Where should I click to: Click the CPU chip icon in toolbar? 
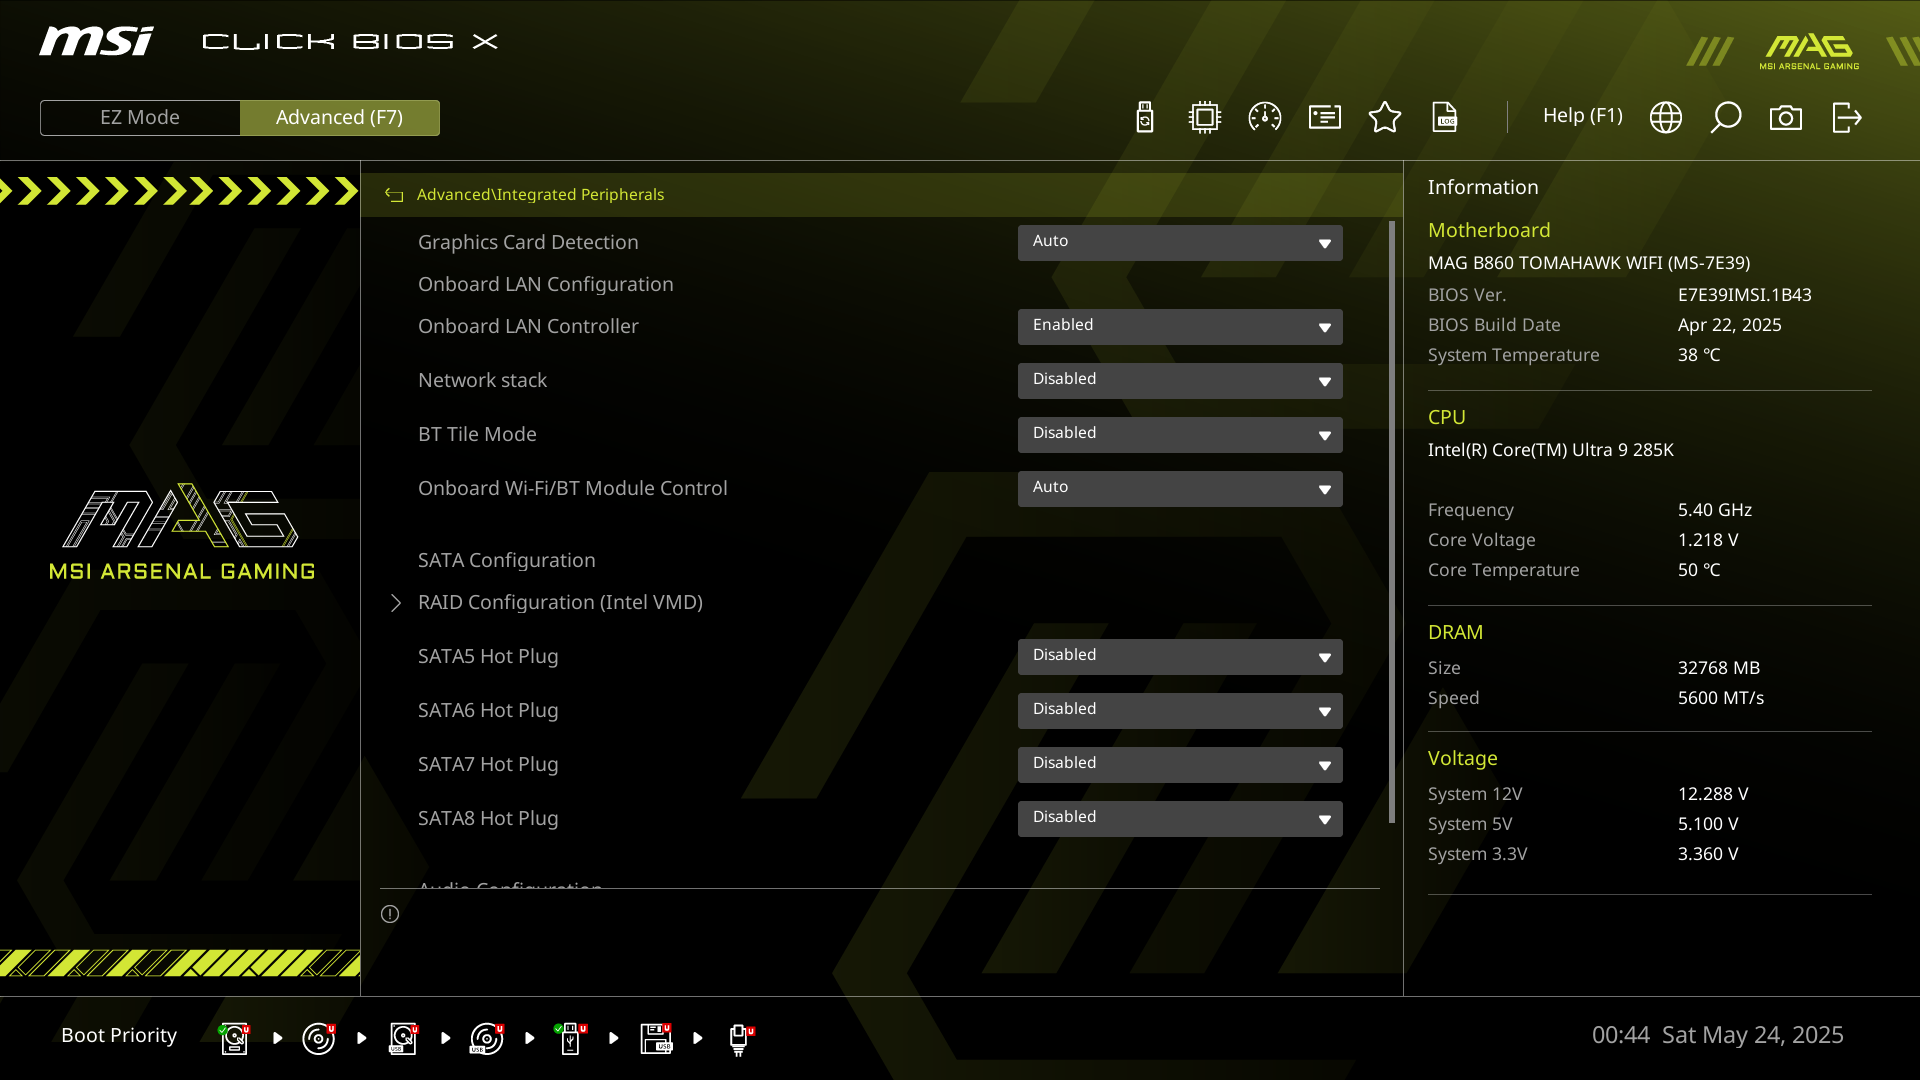[x=1205, y=117]
